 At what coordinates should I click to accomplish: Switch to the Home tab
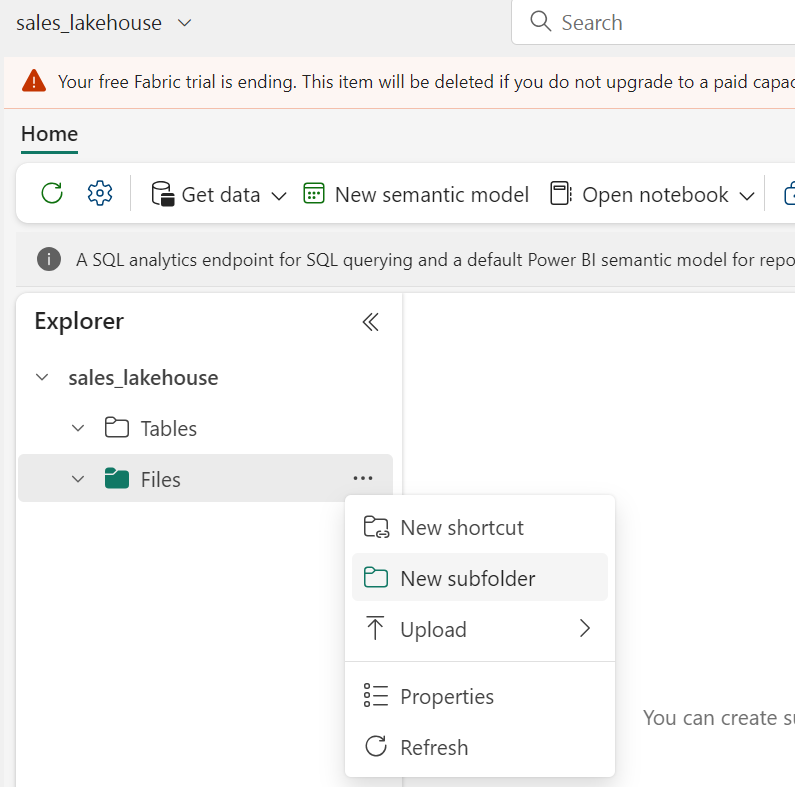49,134
